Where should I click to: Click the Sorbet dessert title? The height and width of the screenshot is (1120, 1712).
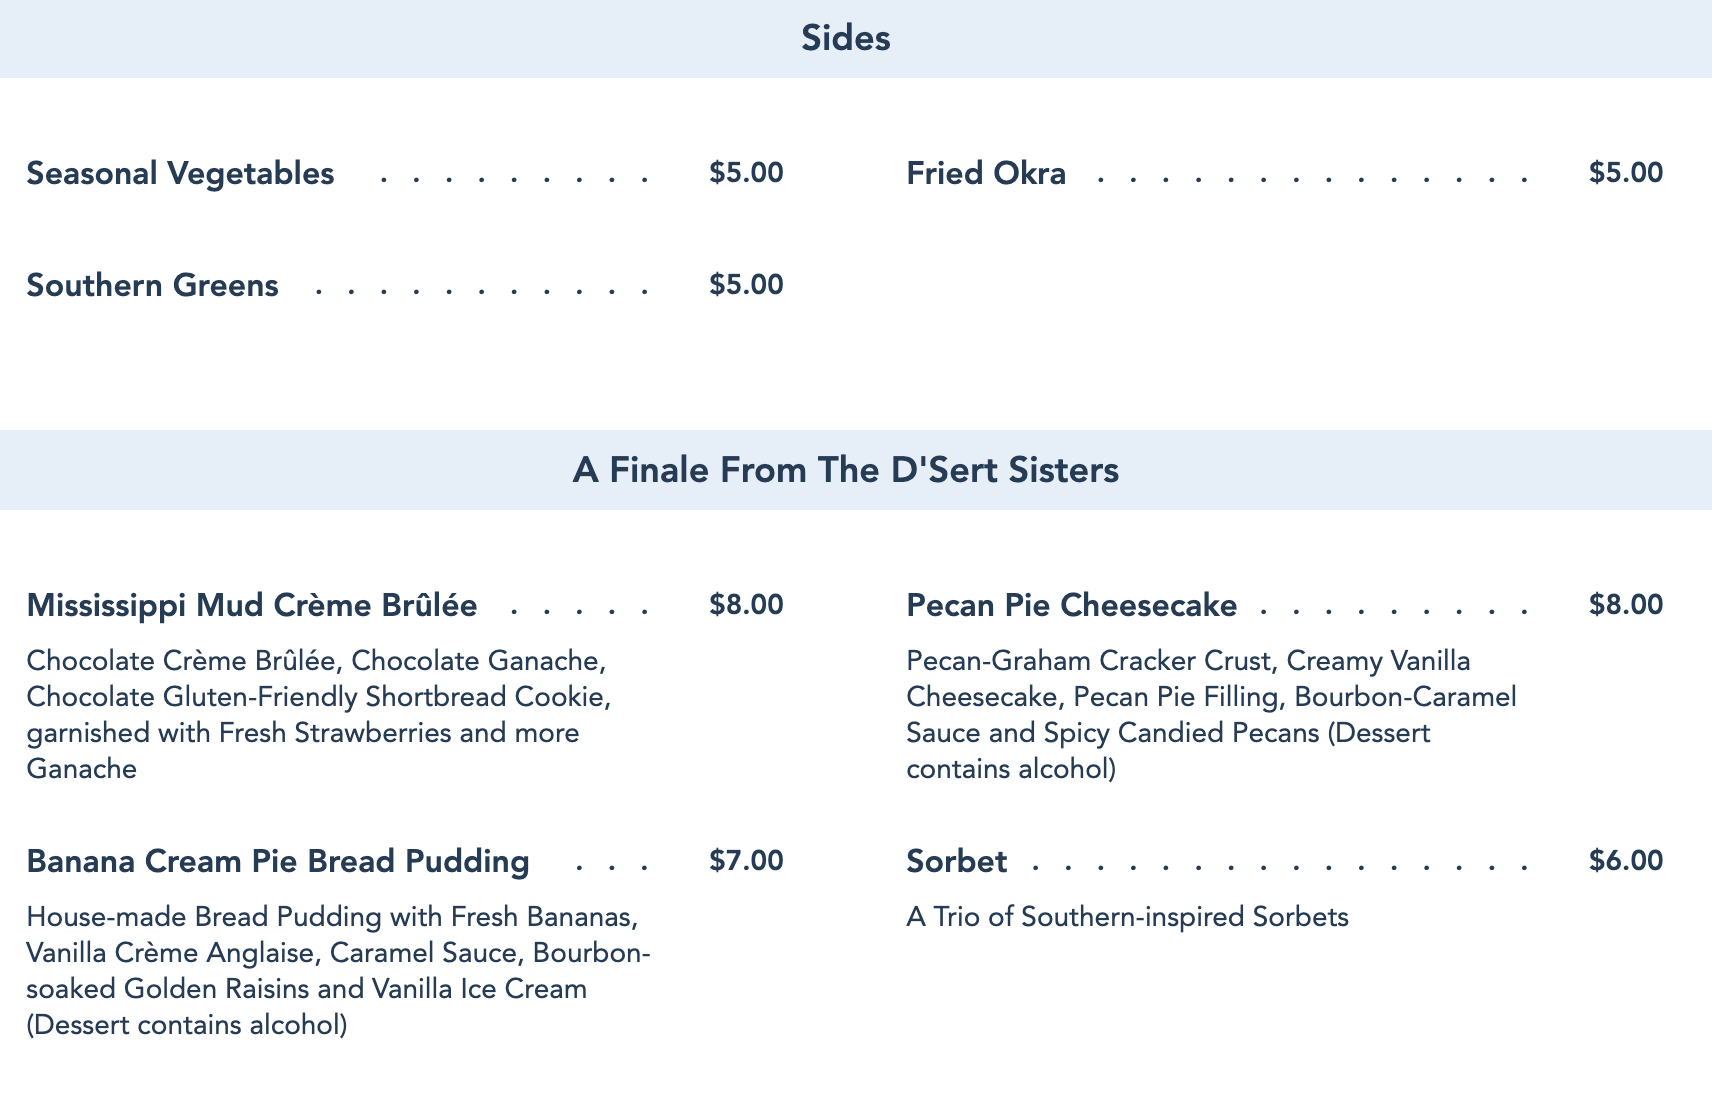pos(956,861)
